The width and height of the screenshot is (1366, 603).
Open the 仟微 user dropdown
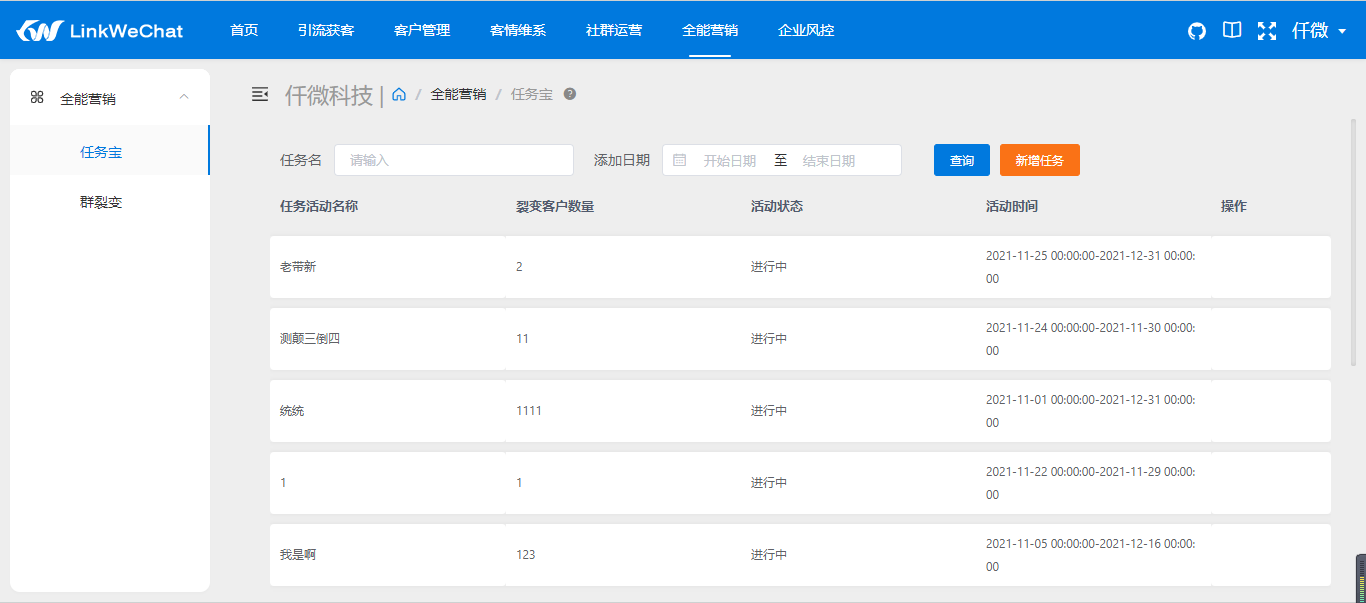point(1319,31)
